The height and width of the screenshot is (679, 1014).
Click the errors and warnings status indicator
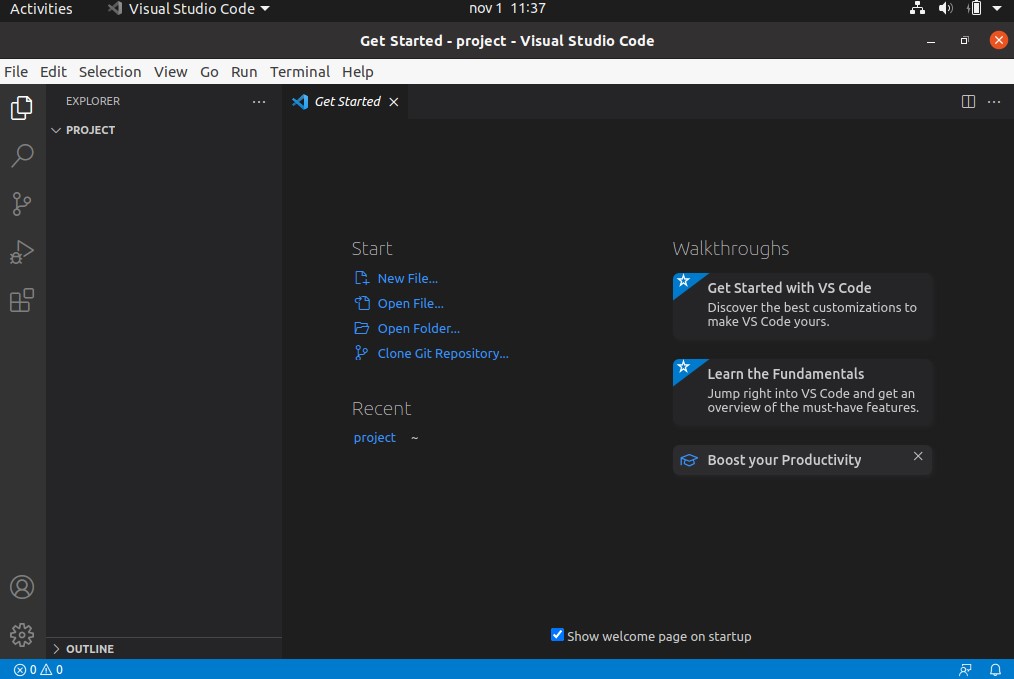coord(38,669)
